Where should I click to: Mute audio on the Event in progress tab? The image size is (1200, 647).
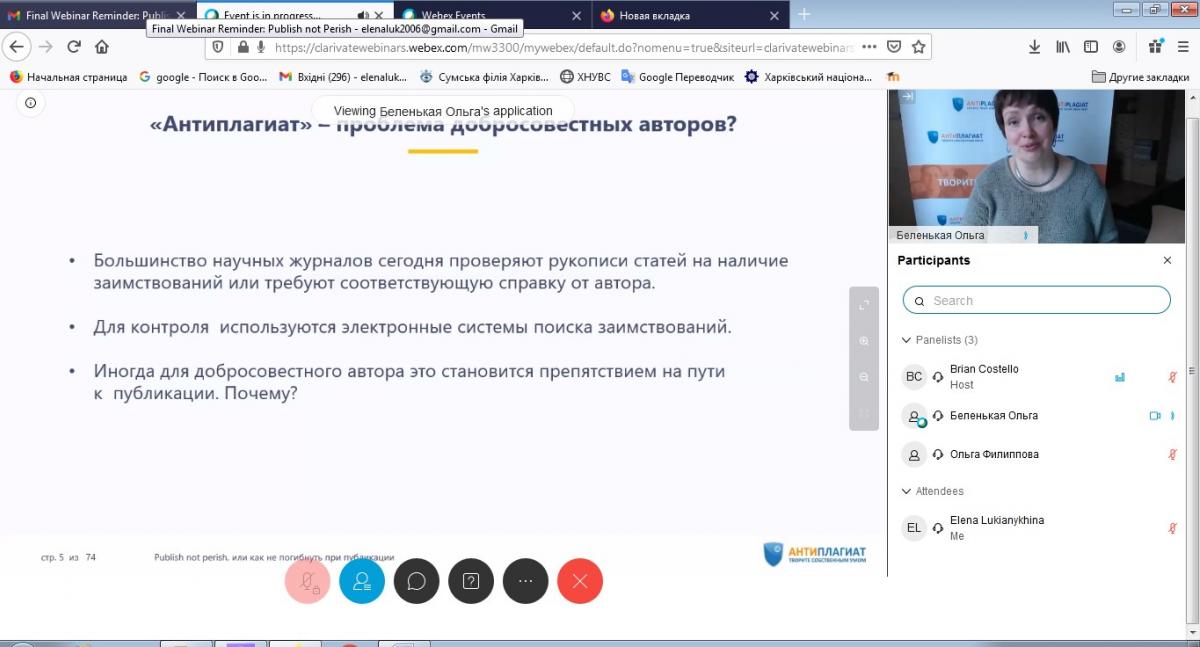click(x=363, y=16)
